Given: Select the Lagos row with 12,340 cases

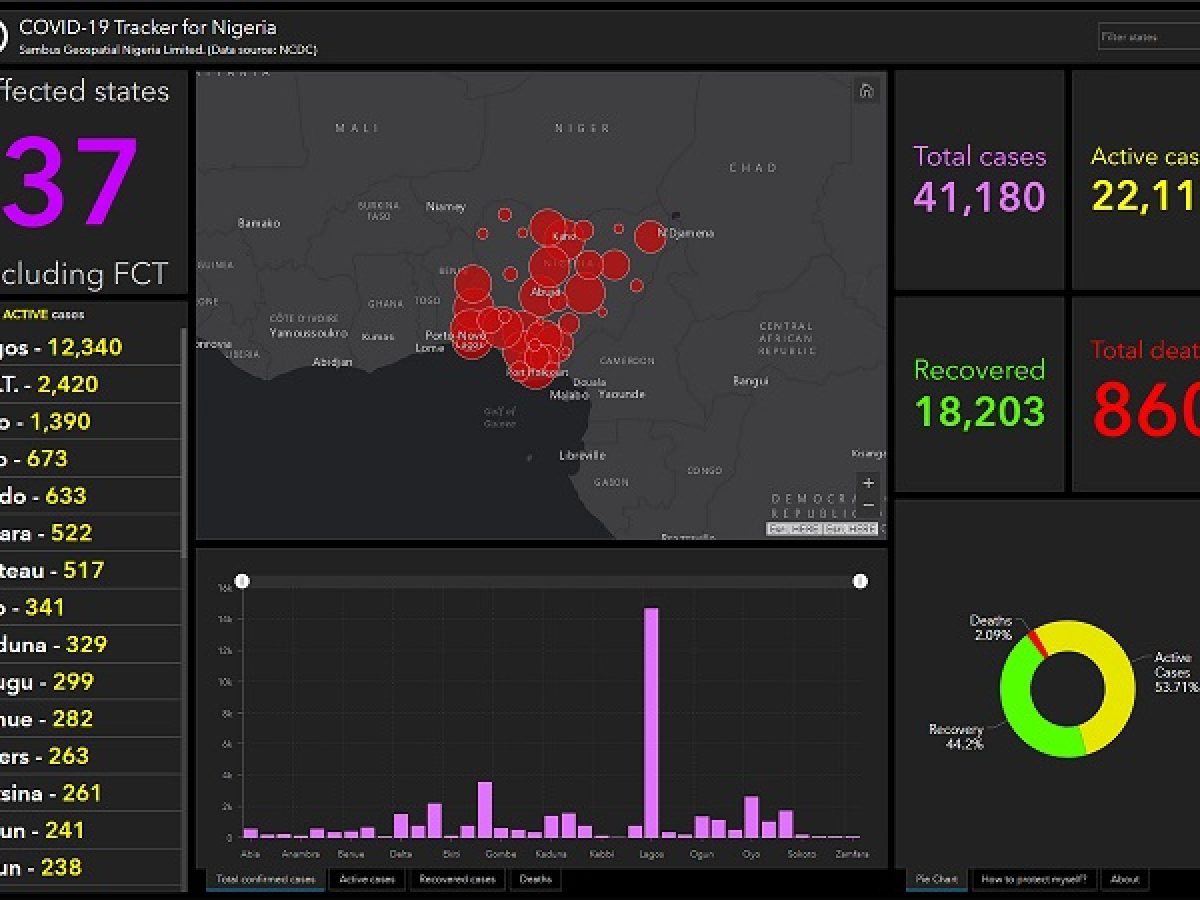Looking at the screenshot, I should click(90, 347).
